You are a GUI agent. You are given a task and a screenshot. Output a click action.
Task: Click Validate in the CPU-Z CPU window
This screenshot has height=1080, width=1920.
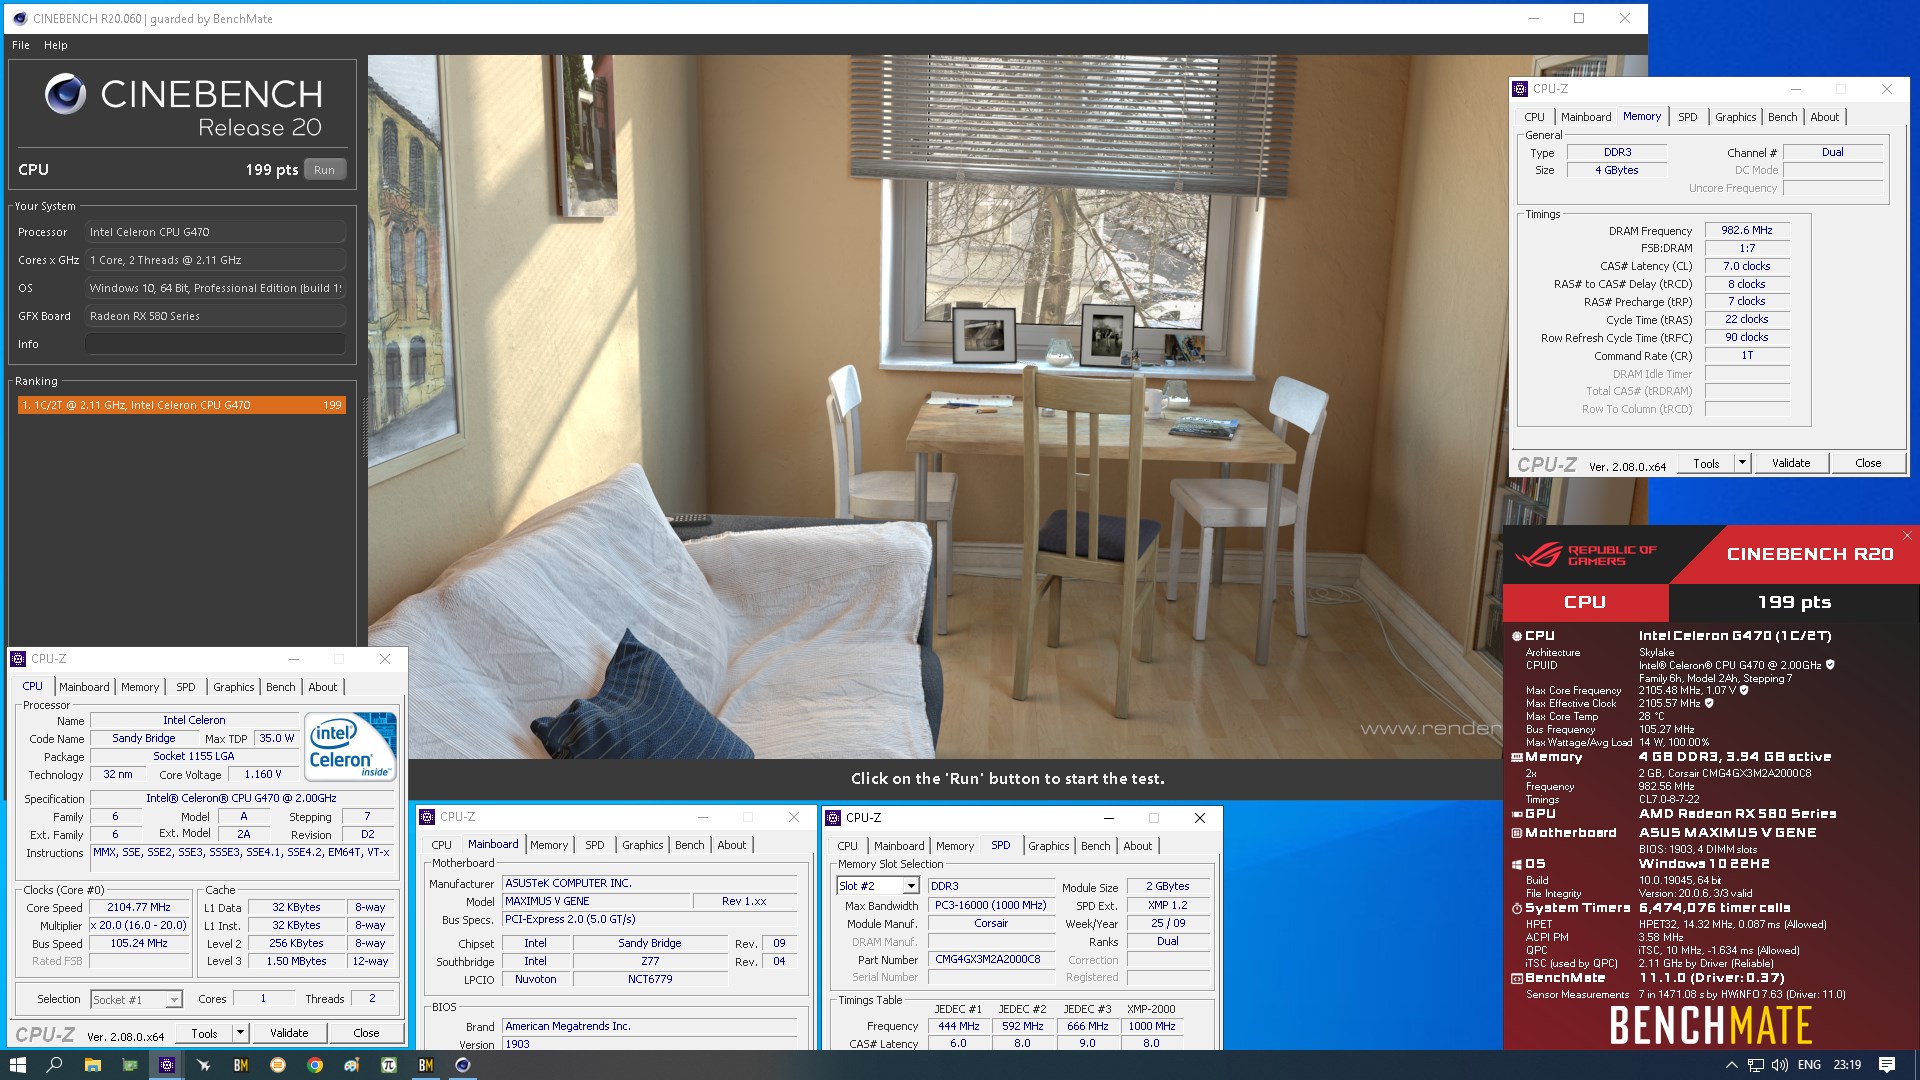tap(289, 1033)
